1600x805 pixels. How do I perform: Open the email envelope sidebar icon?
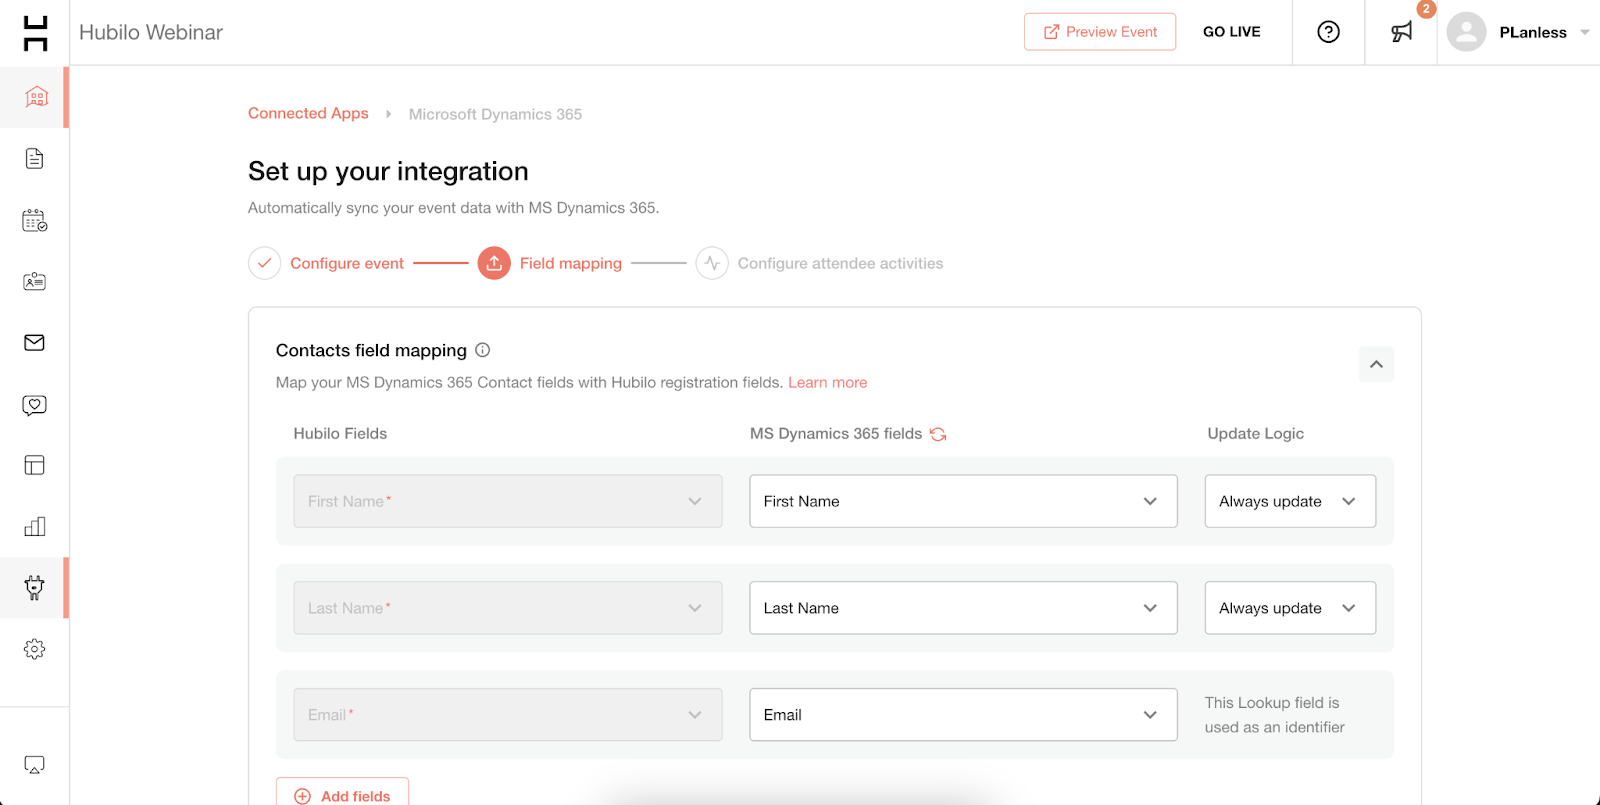35,343
